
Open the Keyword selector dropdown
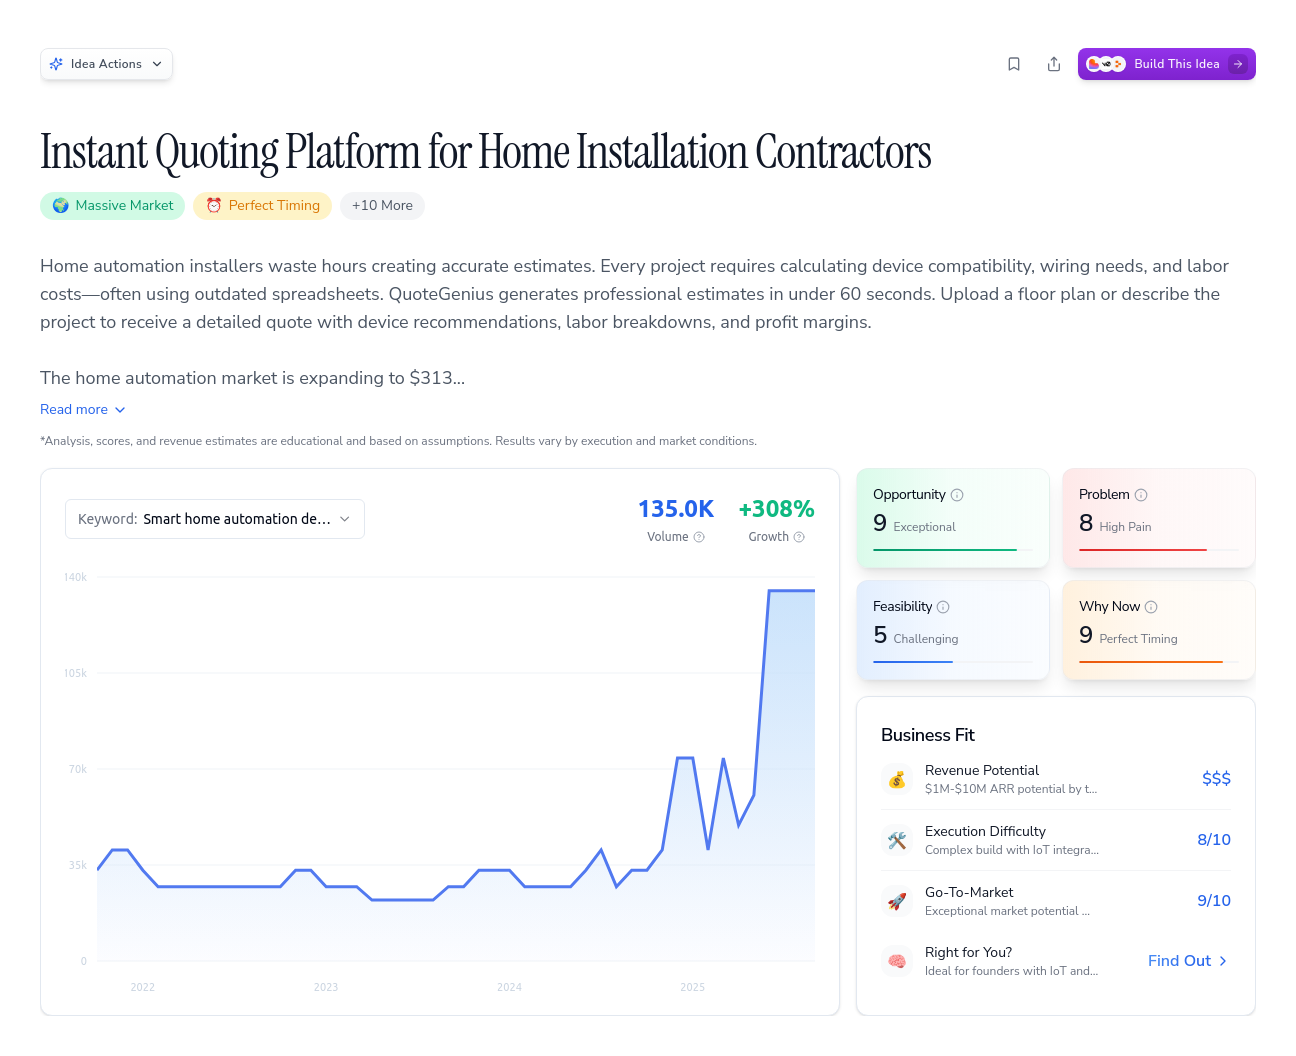point(215,519)
